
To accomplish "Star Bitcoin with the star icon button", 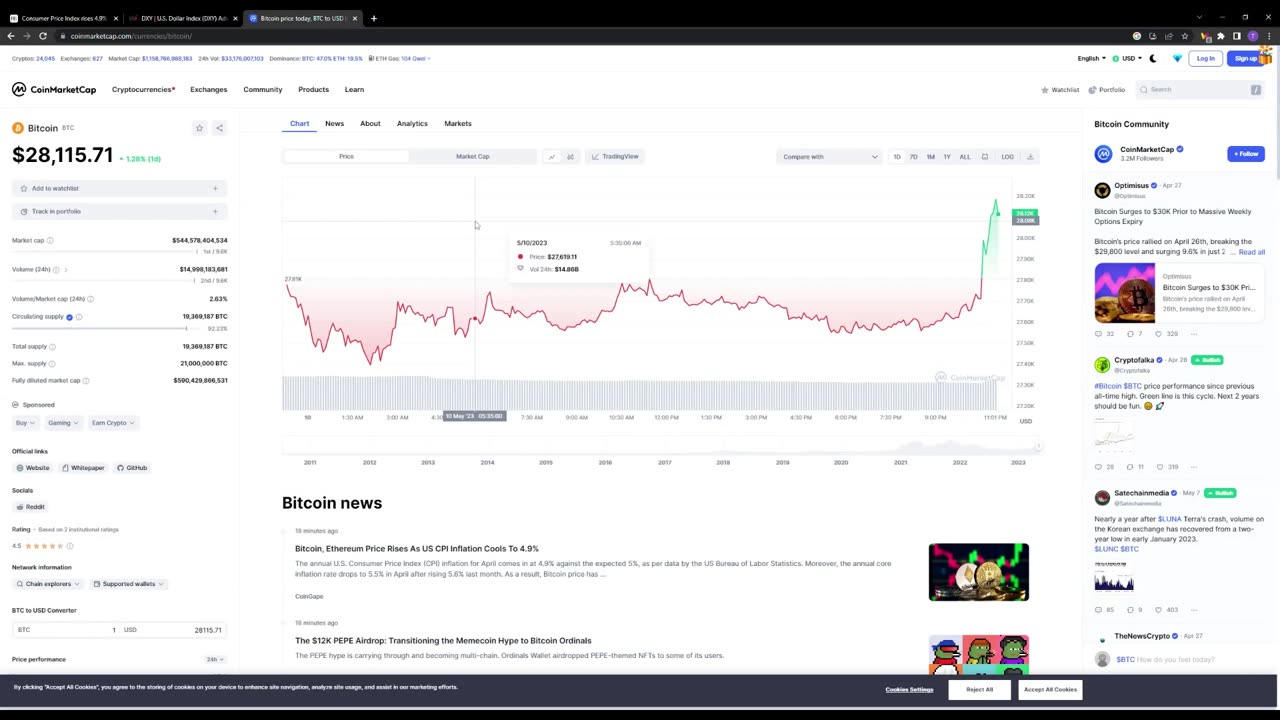I will pyautogui.click(x=199, y=128).
